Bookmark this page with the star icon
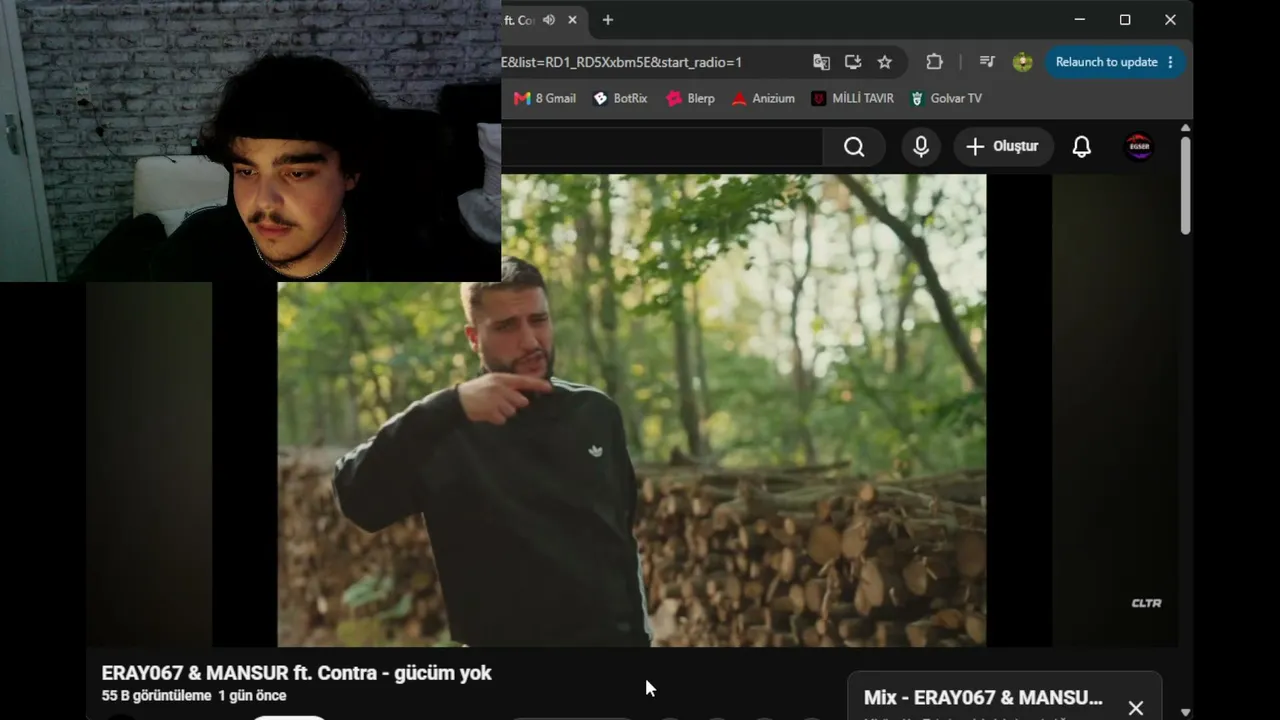The image size is (1280, 720). pyautogui.click(x=885, y=62)
